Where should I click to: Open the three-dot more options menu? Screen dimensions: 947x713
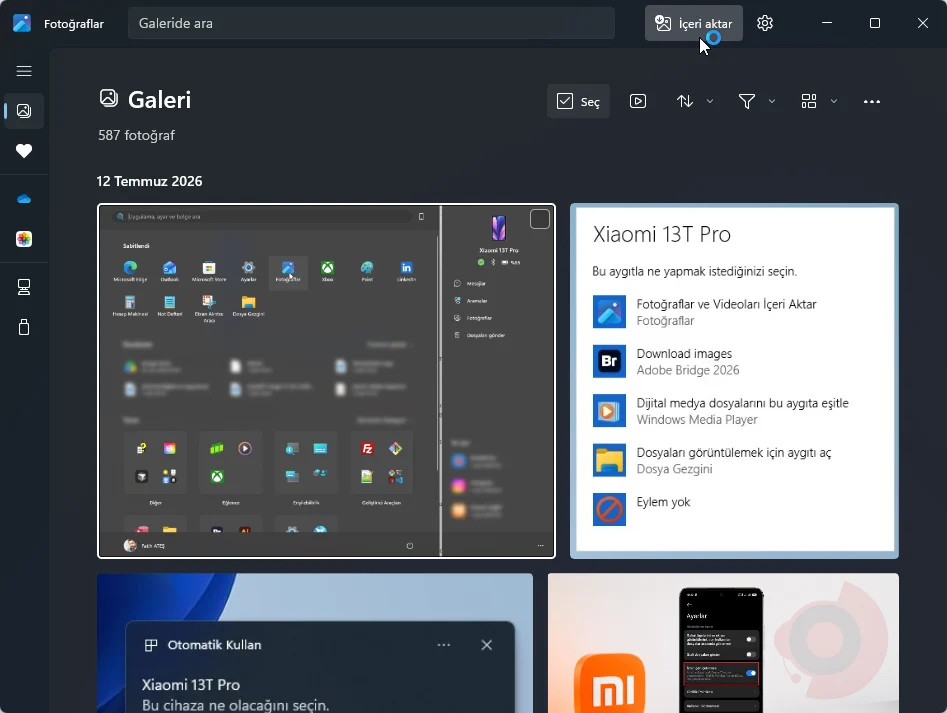pyautogui.click(x=872, y=101)
